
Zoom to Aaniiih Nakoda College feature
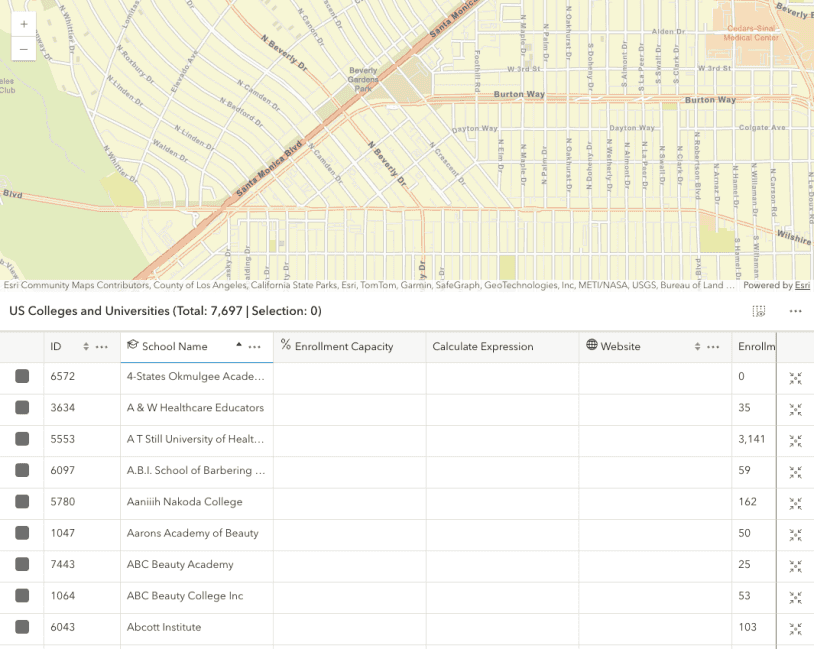795,502
